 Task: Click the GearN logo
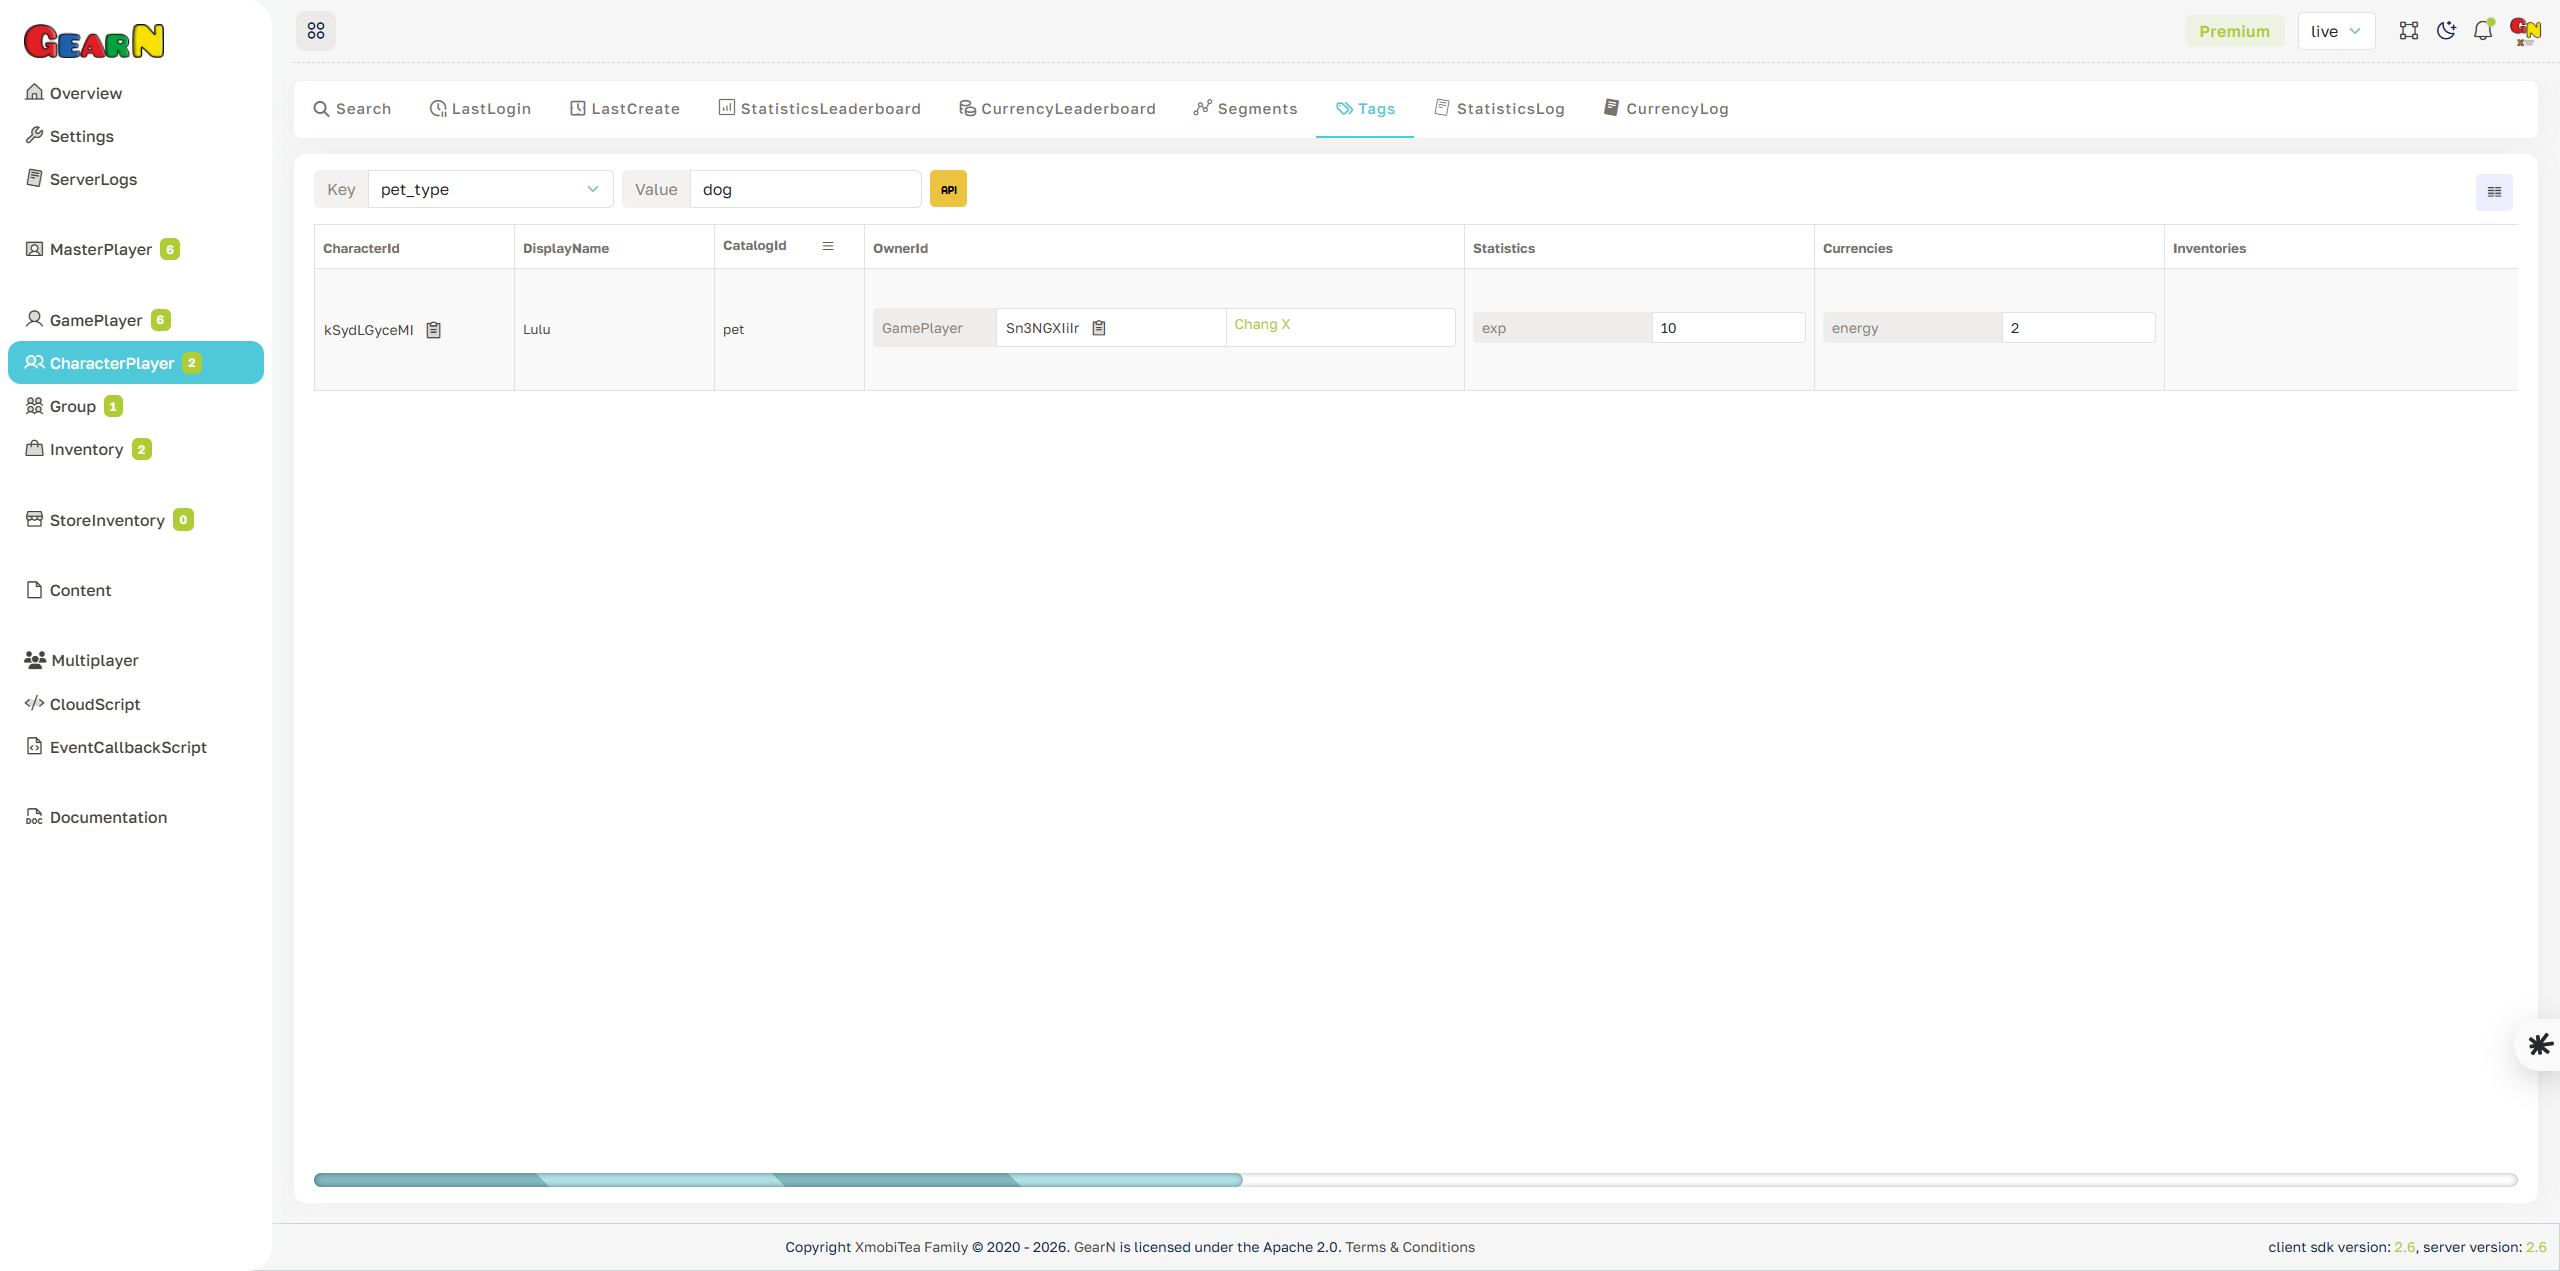click(x=94, y=41)
